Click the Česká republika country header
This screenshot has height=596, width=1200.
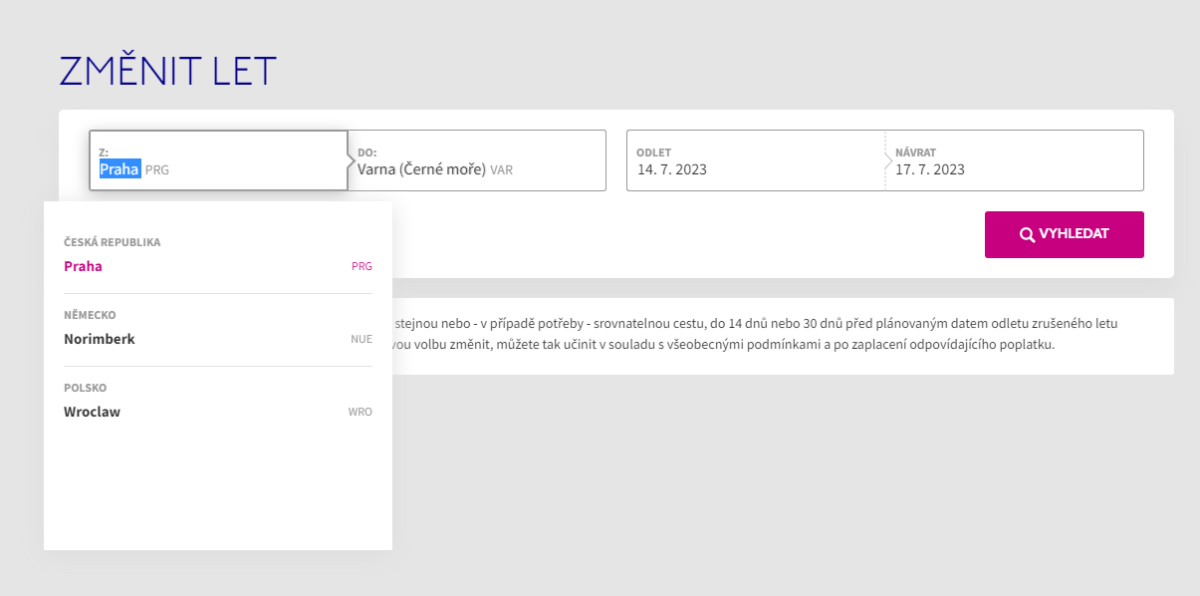112,243
